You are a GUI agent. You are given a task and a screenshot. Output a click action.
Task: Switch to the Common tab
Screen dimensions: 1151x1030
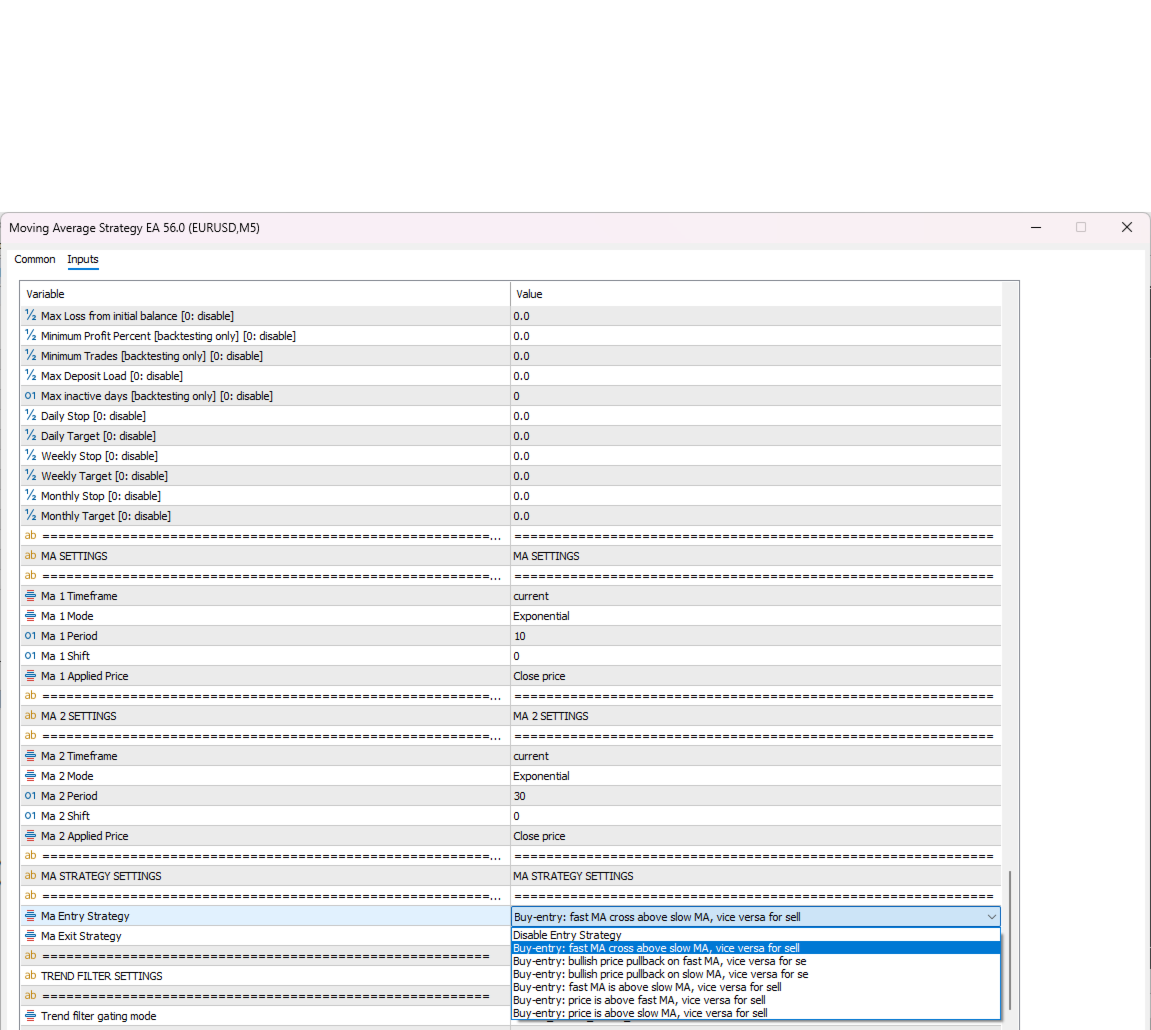click(x=35, y=259)
